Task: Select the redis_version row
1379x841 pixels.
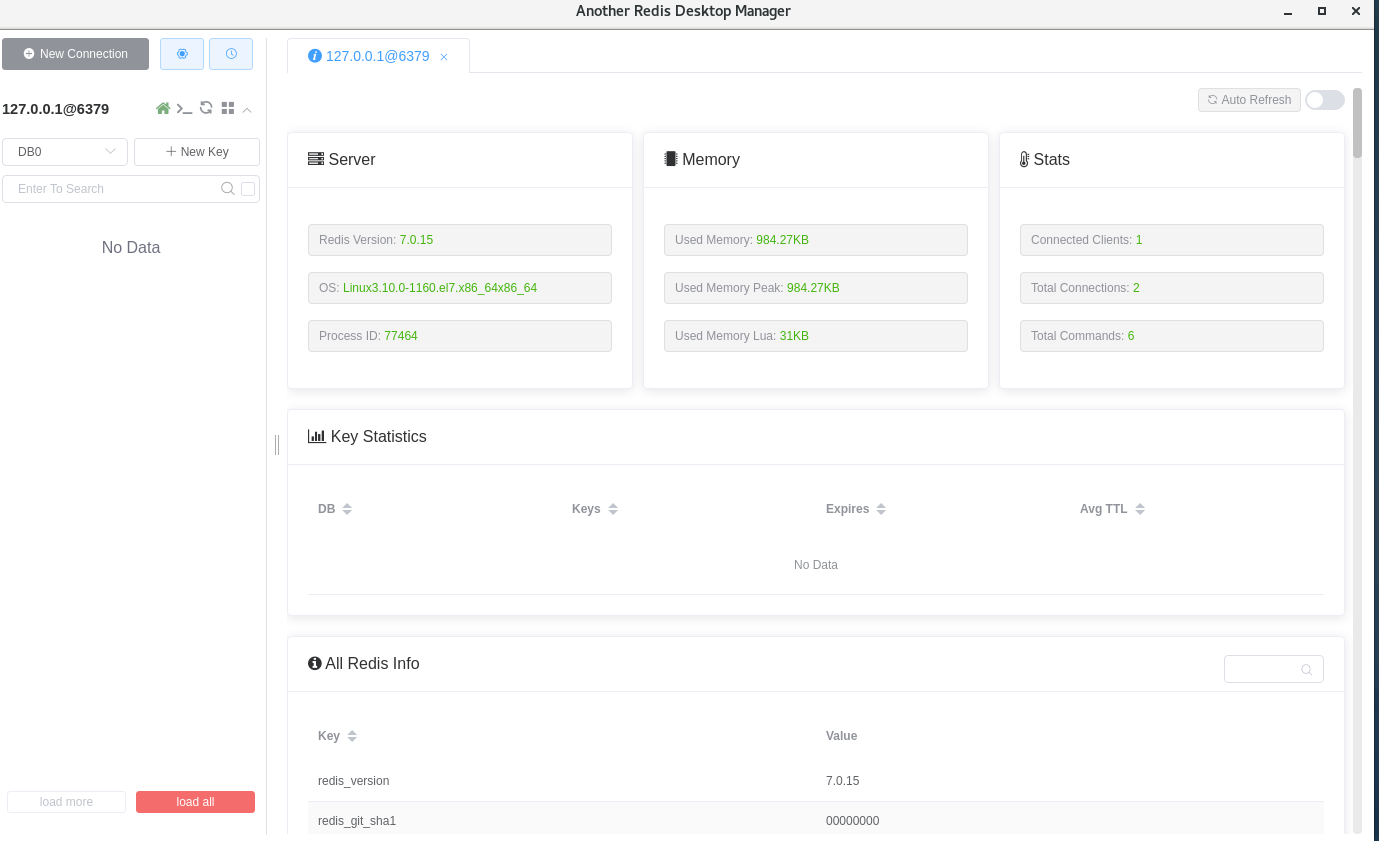Action: click(x=816, y=781)
